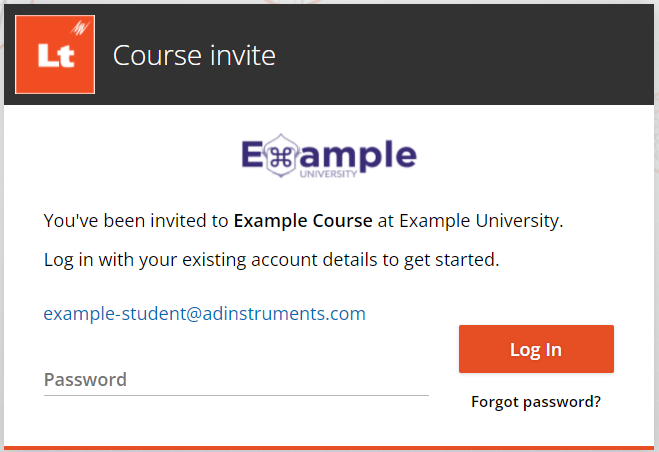
Task: Click the 'You've been invited to' text
Action: point(136,221)
